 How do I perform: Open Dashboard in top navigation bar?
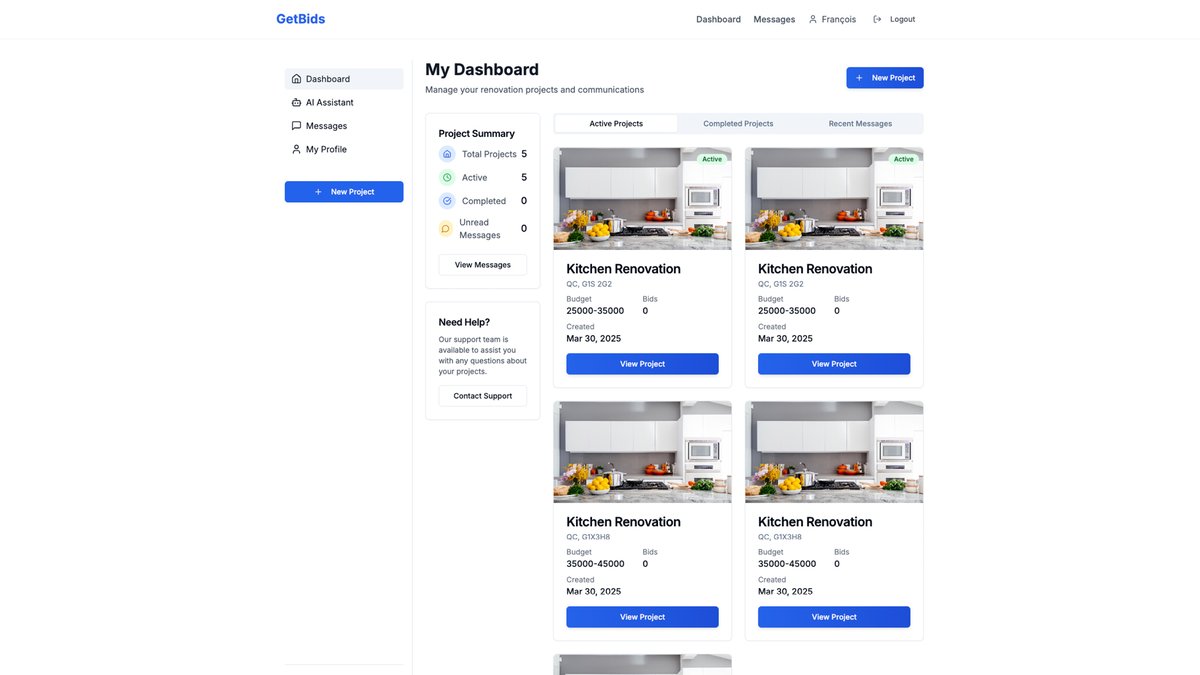click(x=718, y=19)
